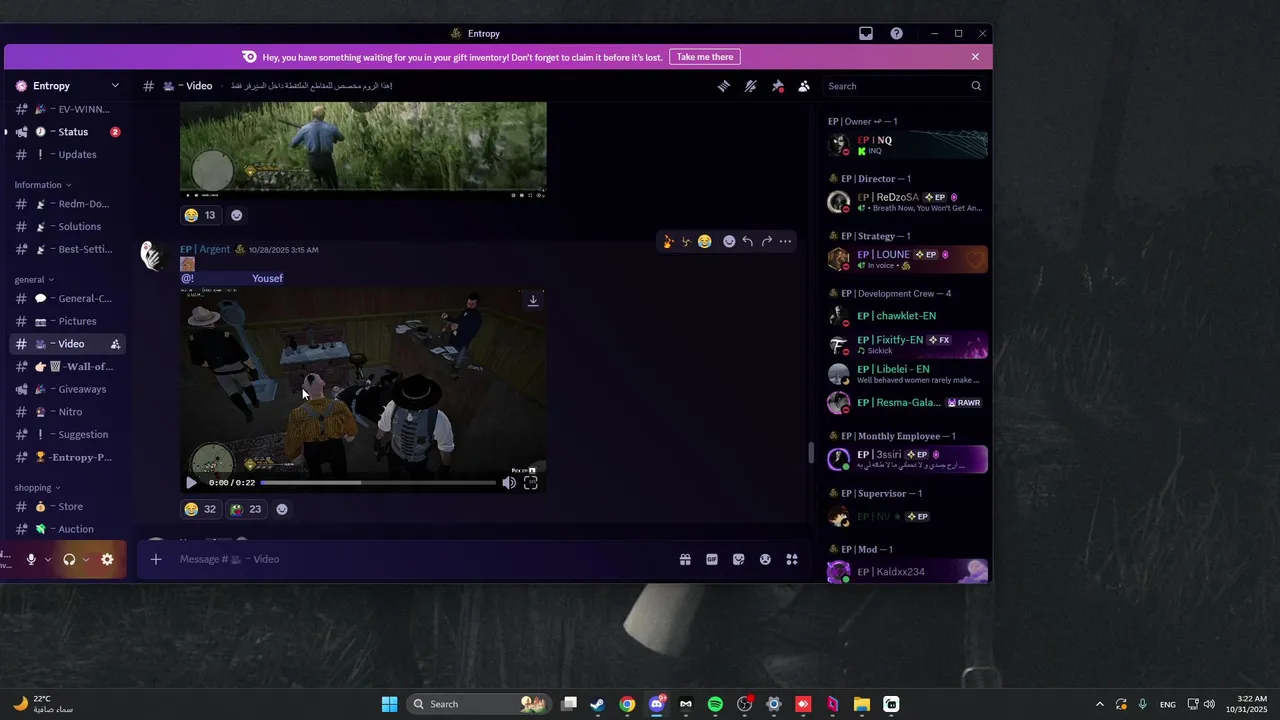Toggle laughing reaction with 32 count

click(200, 509)
